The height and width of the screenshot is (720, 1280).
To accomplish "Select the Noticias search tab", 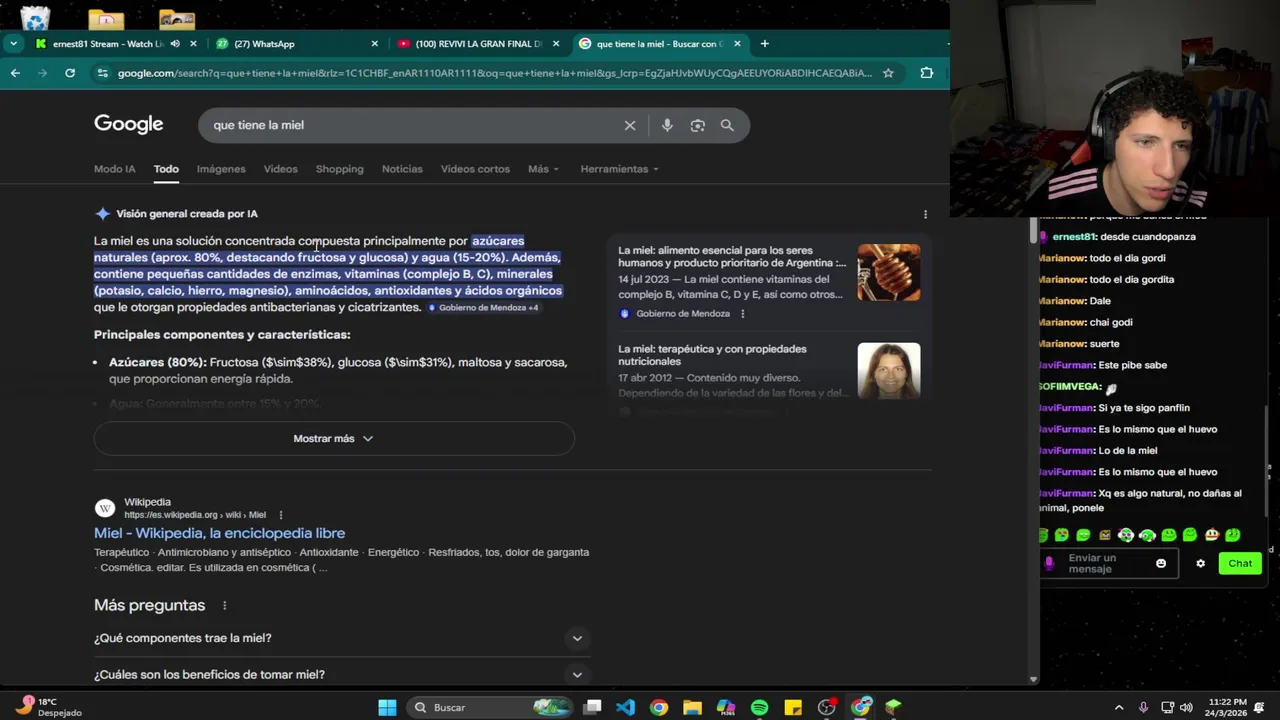I will click(402, 169).
